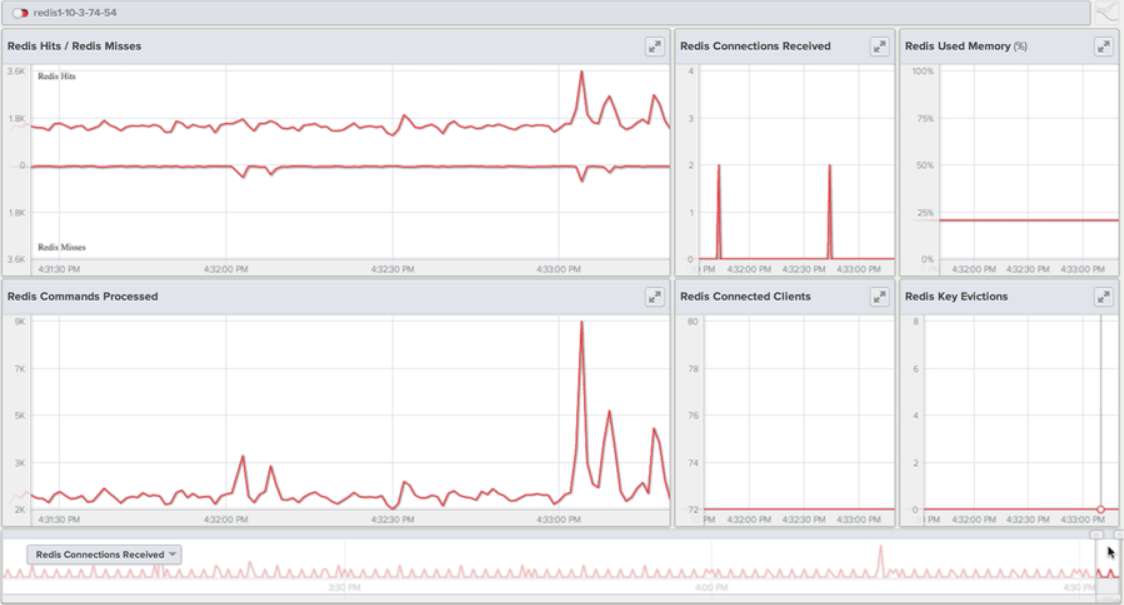The image size is (1124, 605).
Task: Click the Redis Used Memory title
Action: [x=966, y=46]
